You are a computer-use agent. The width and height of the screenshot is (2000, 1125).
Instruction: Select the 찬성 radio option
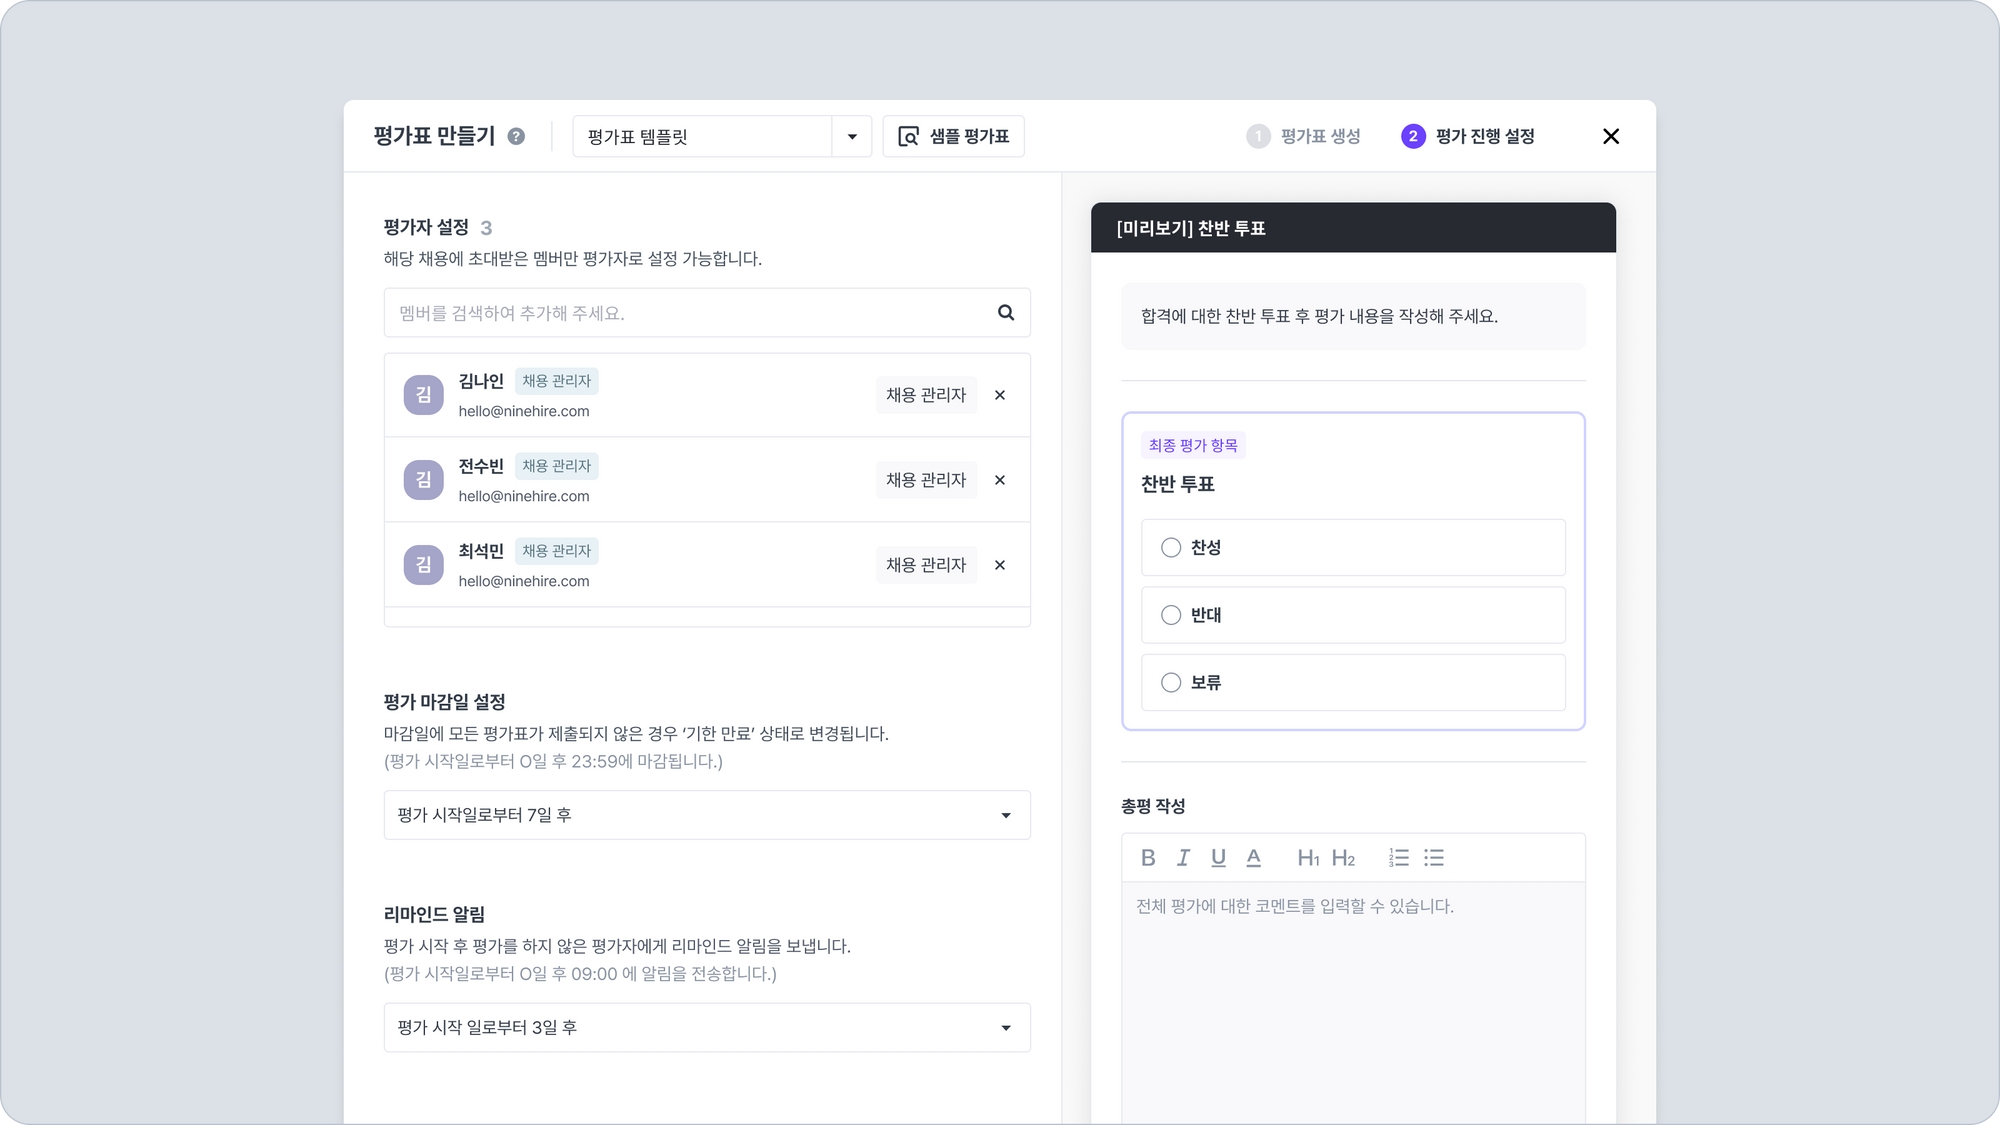(1171, 547)
